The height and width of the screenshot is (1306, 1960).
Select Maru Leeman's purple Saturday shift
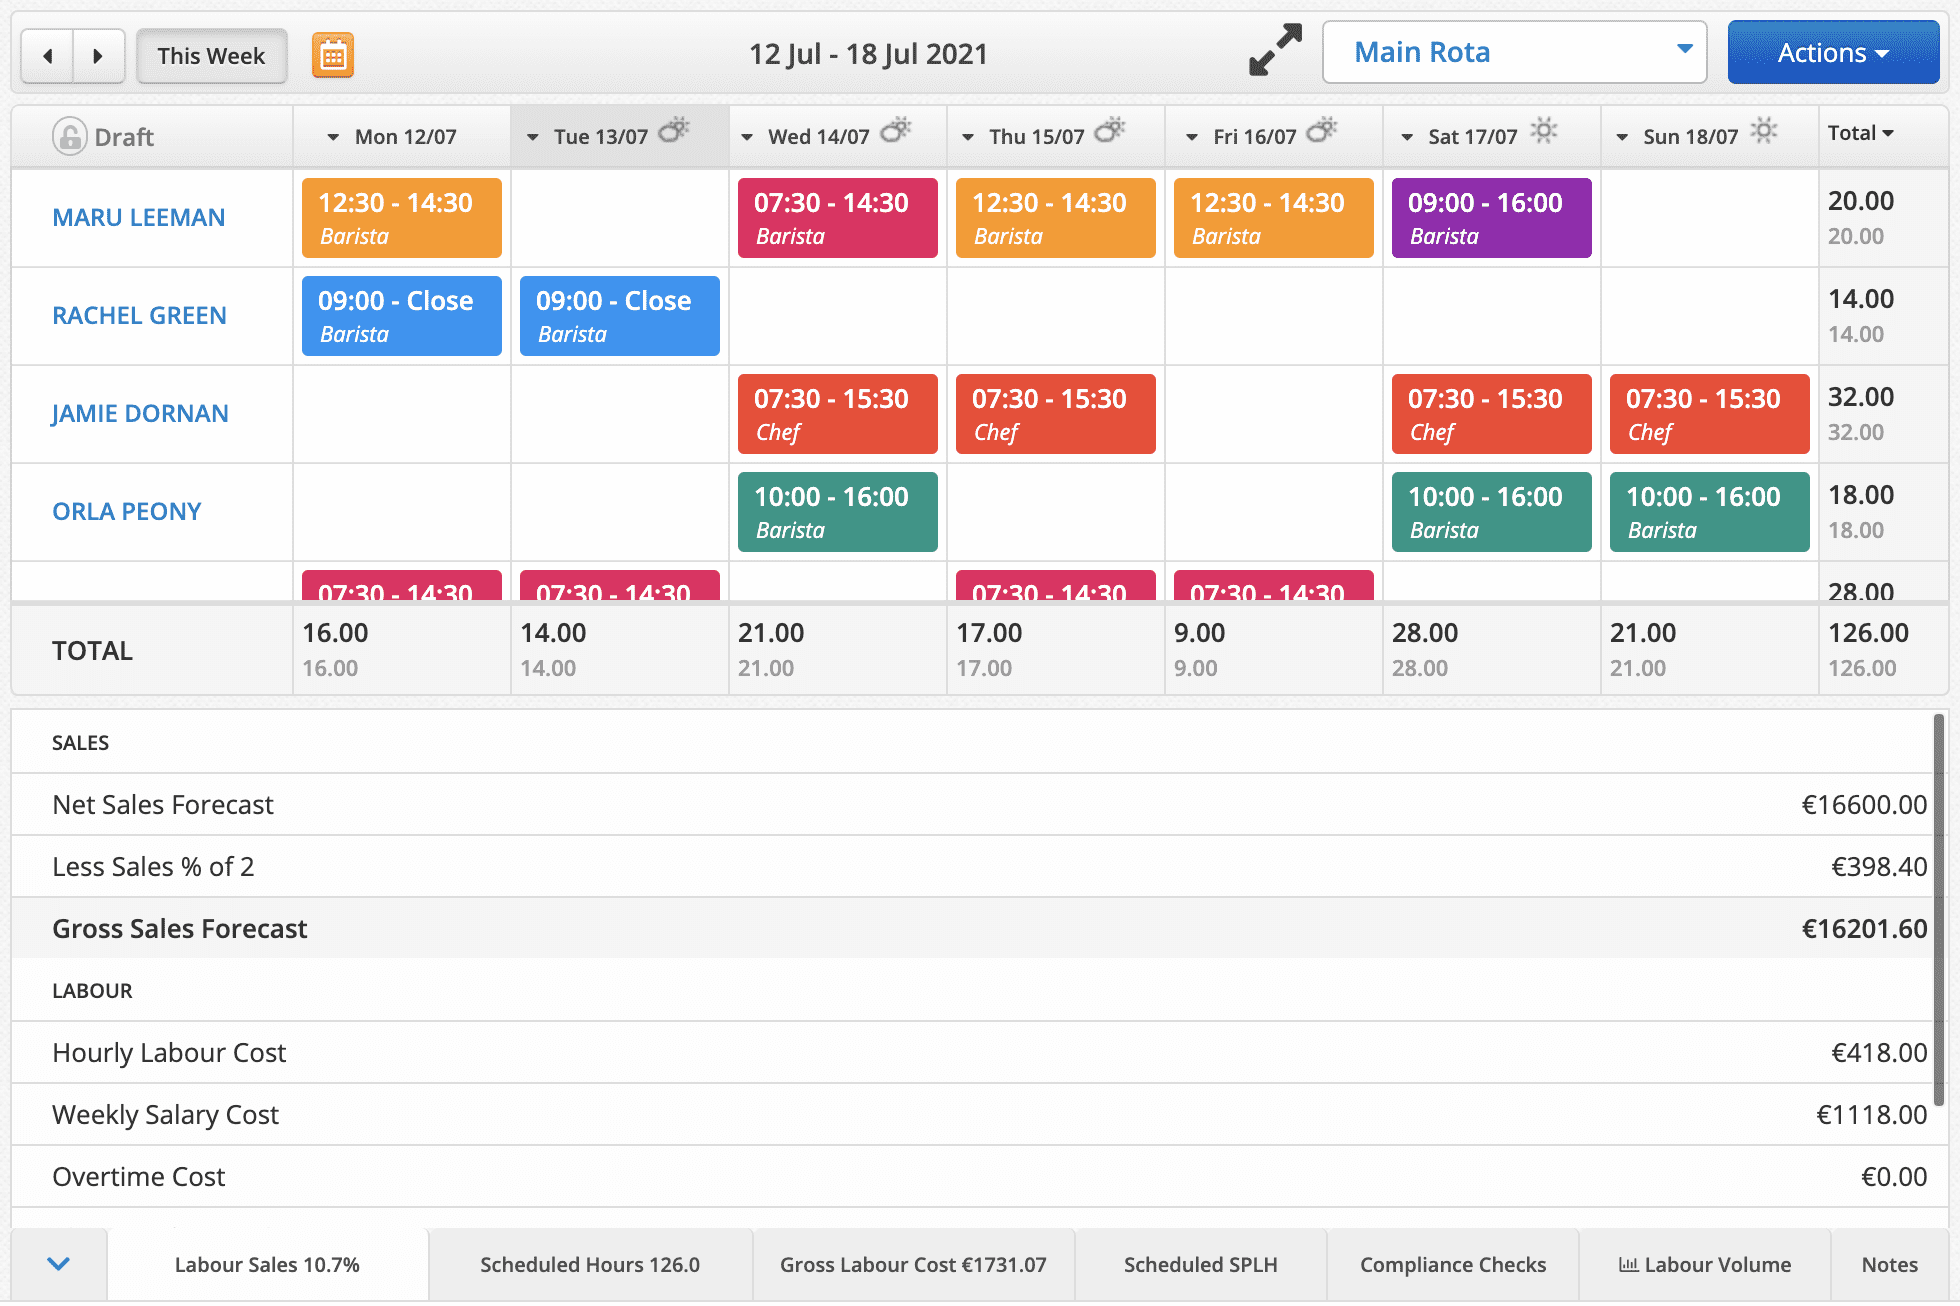click(1491, 217)
